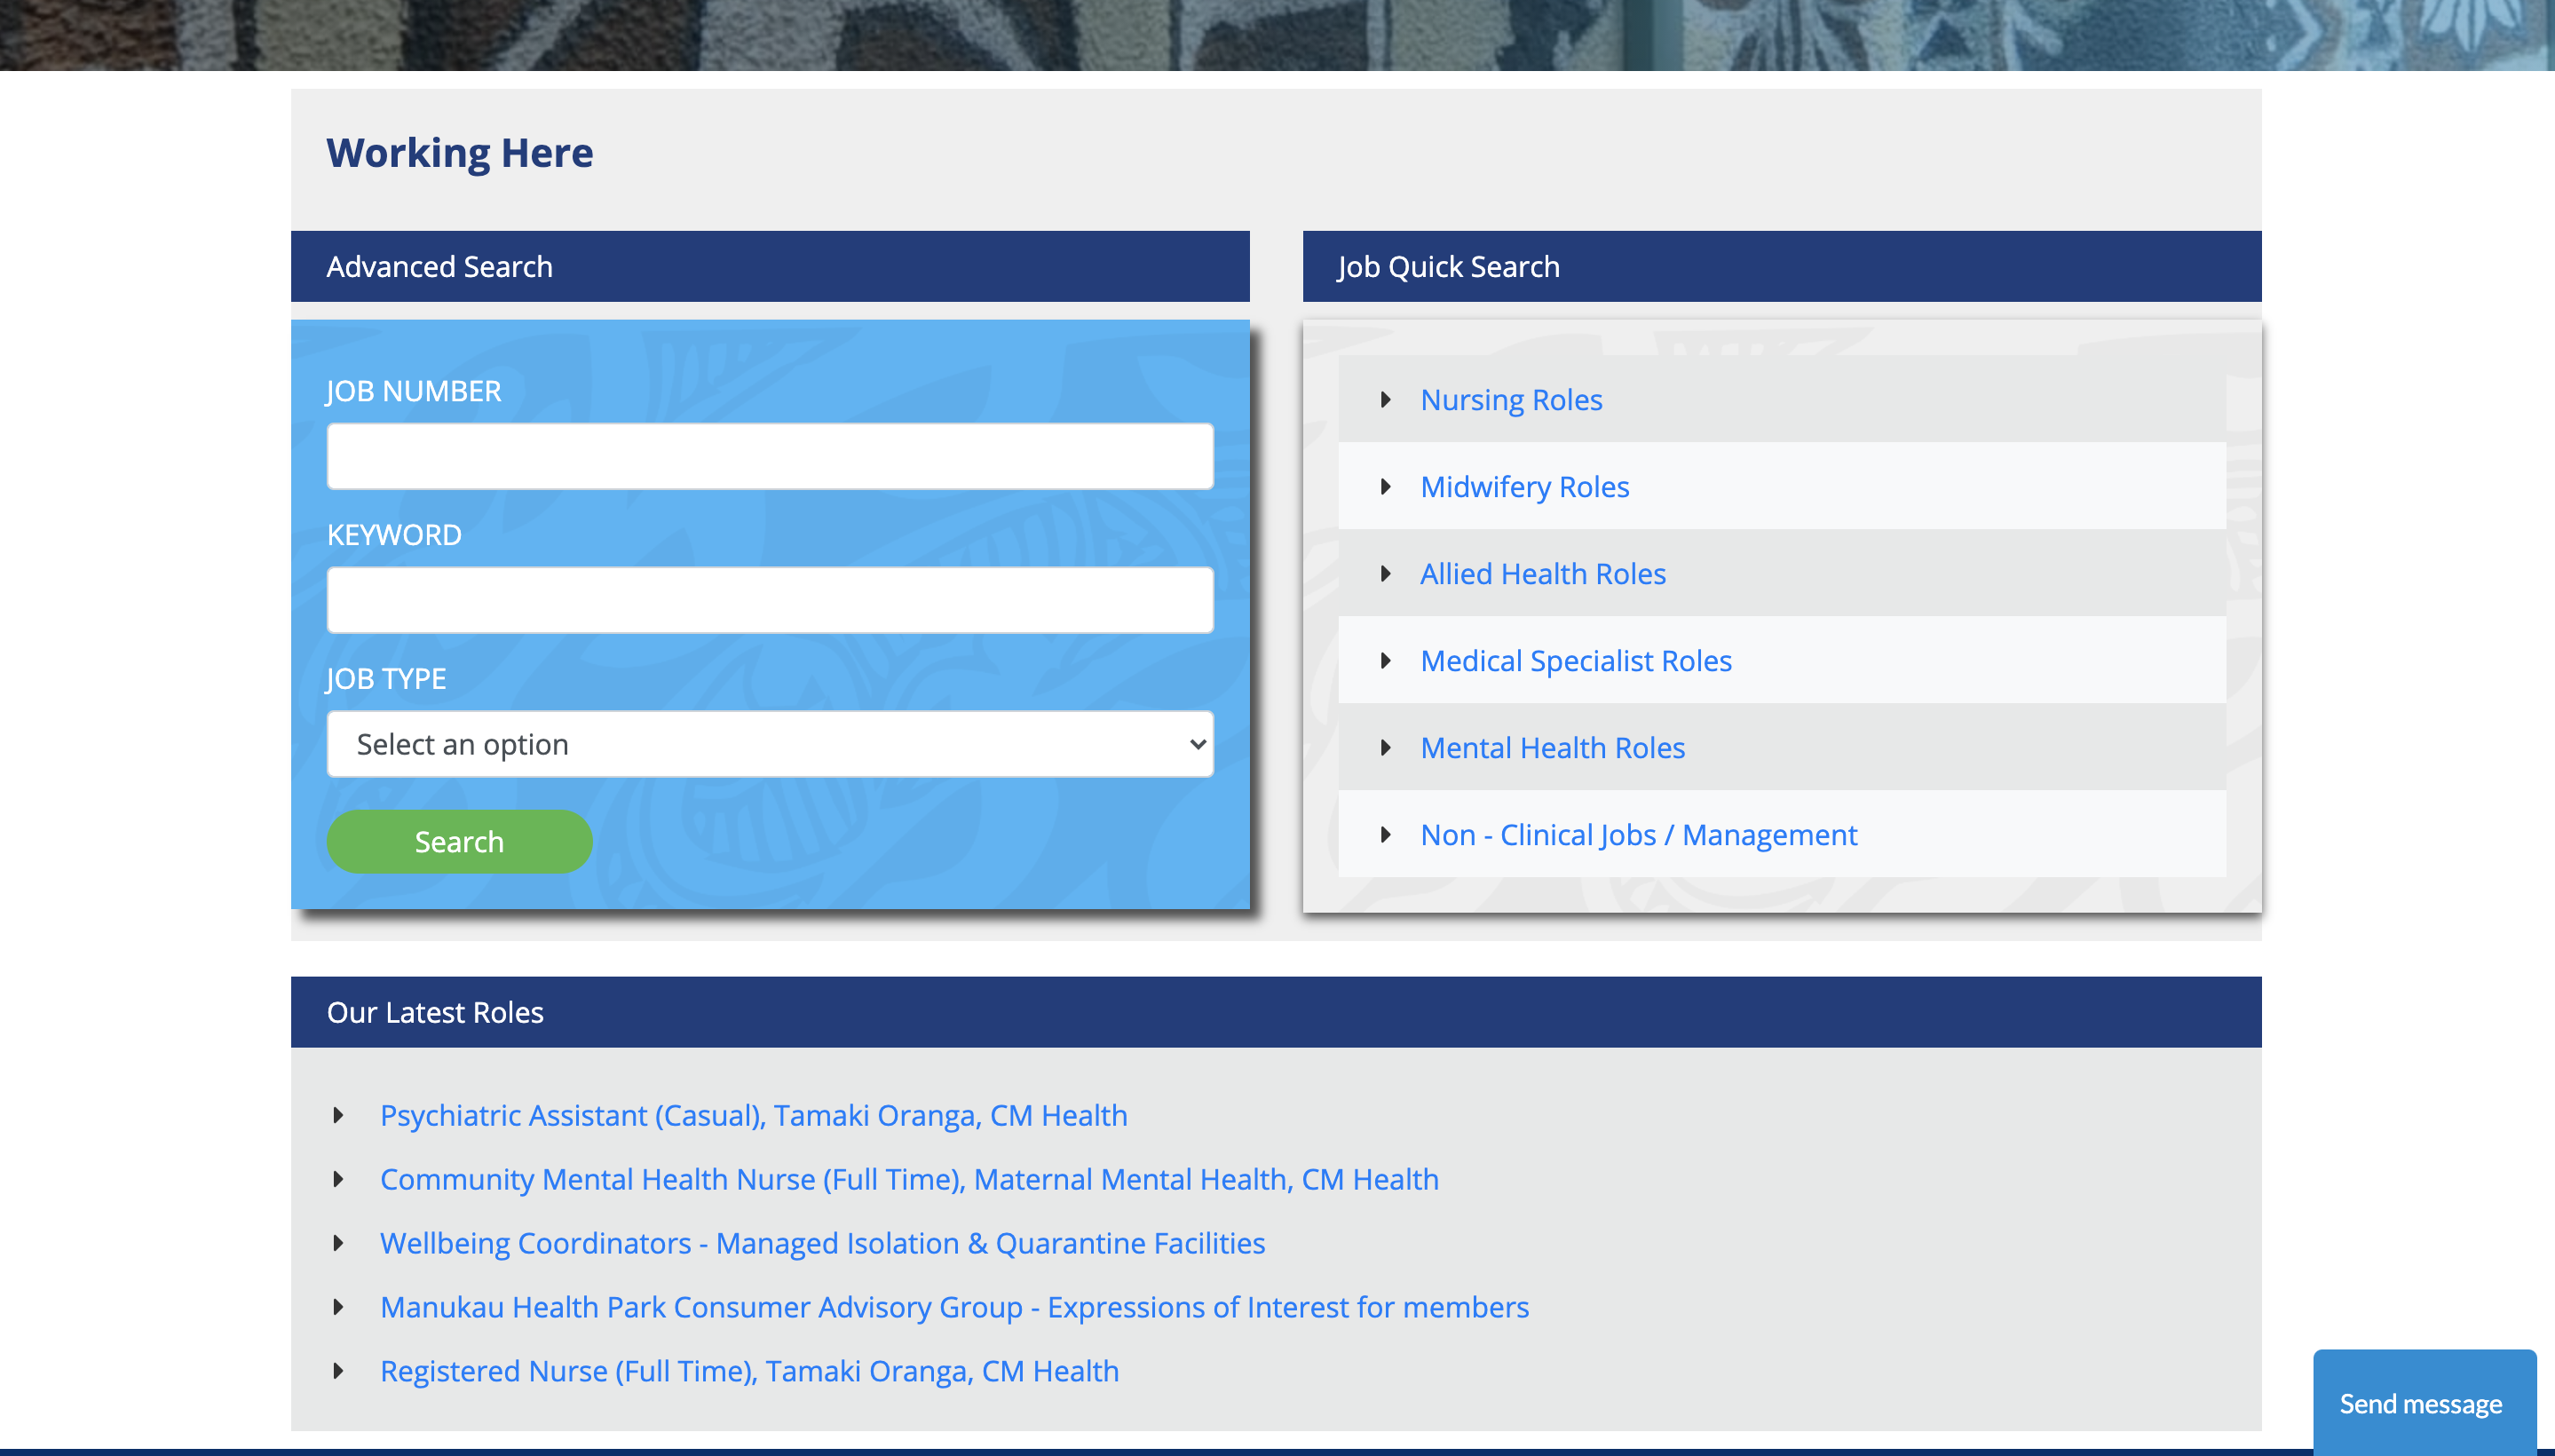The image size is (2555, 1456).
Task: Click arrow bullet beside Registered Nurse listing
Action: tap(338, 1371)
